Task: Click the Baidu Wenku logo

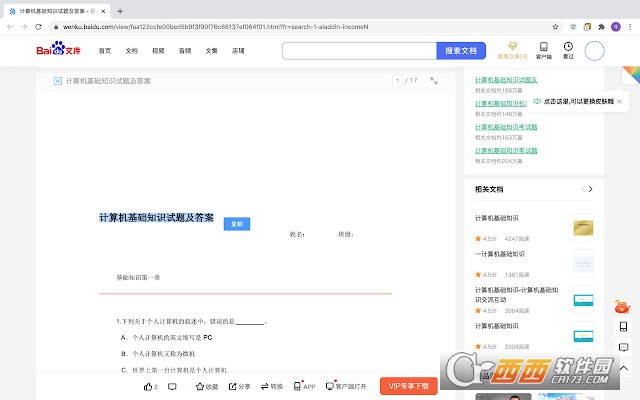Action: [59, 49]
